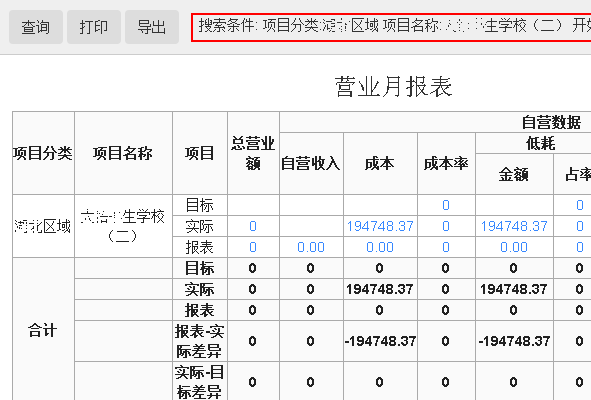591x400 pixels.
Task: Select the 营业月报表 report title
Action: (x=393, y=87)
